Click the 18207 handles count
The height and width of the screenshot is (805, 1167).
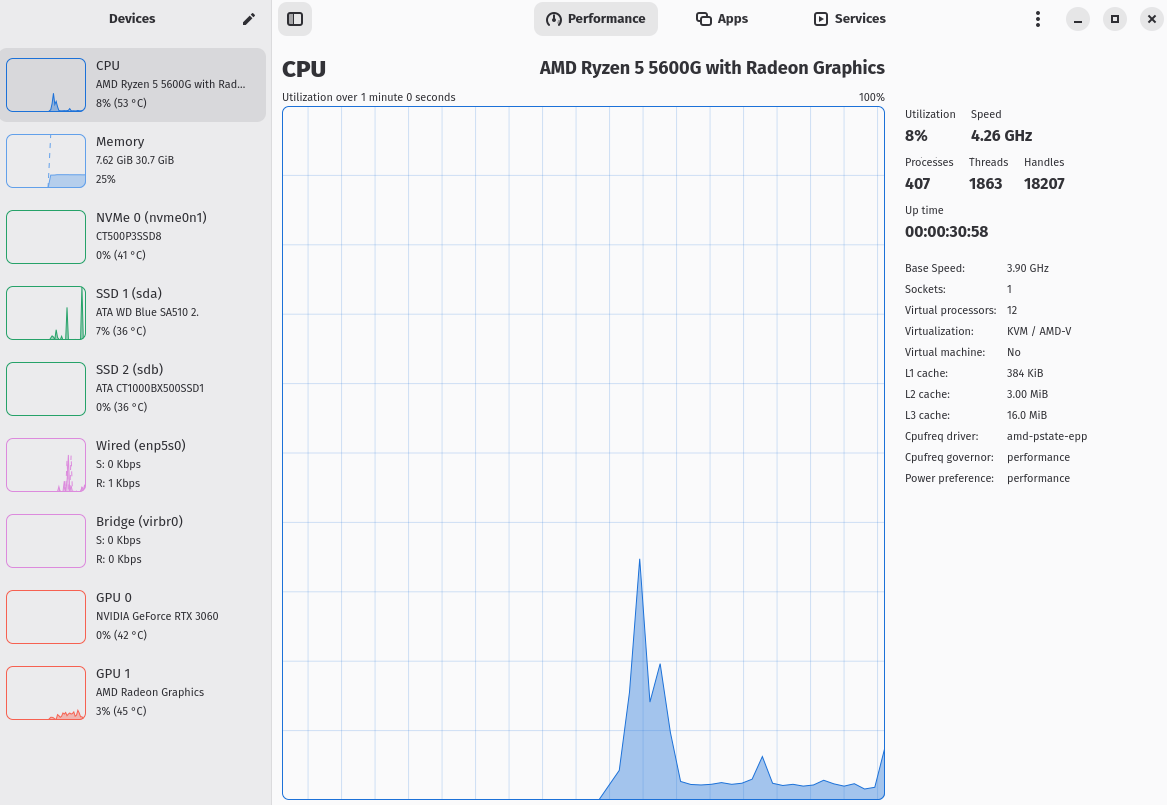(1044, 184)
